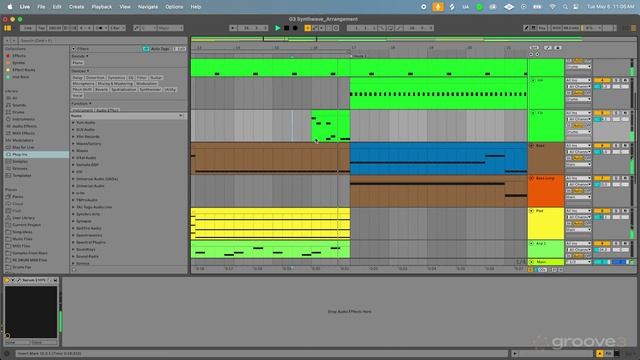Open User Library under Places
Screen dimensions: 640x360
coord(23,218)
